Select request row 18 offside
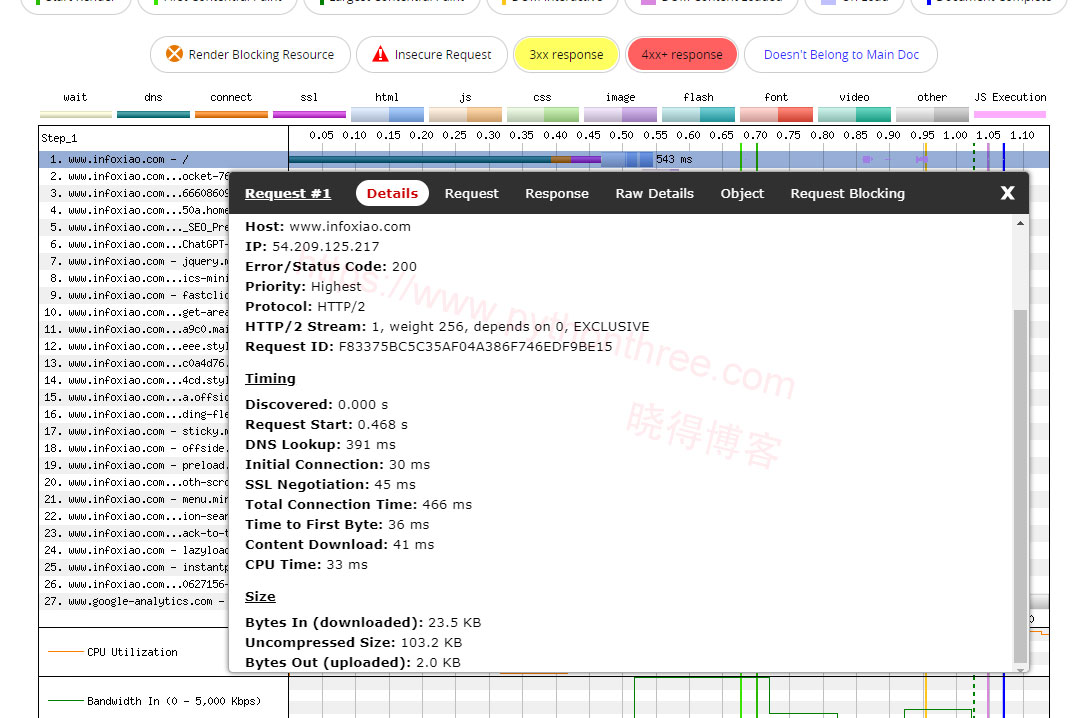 tap(134, 448)
